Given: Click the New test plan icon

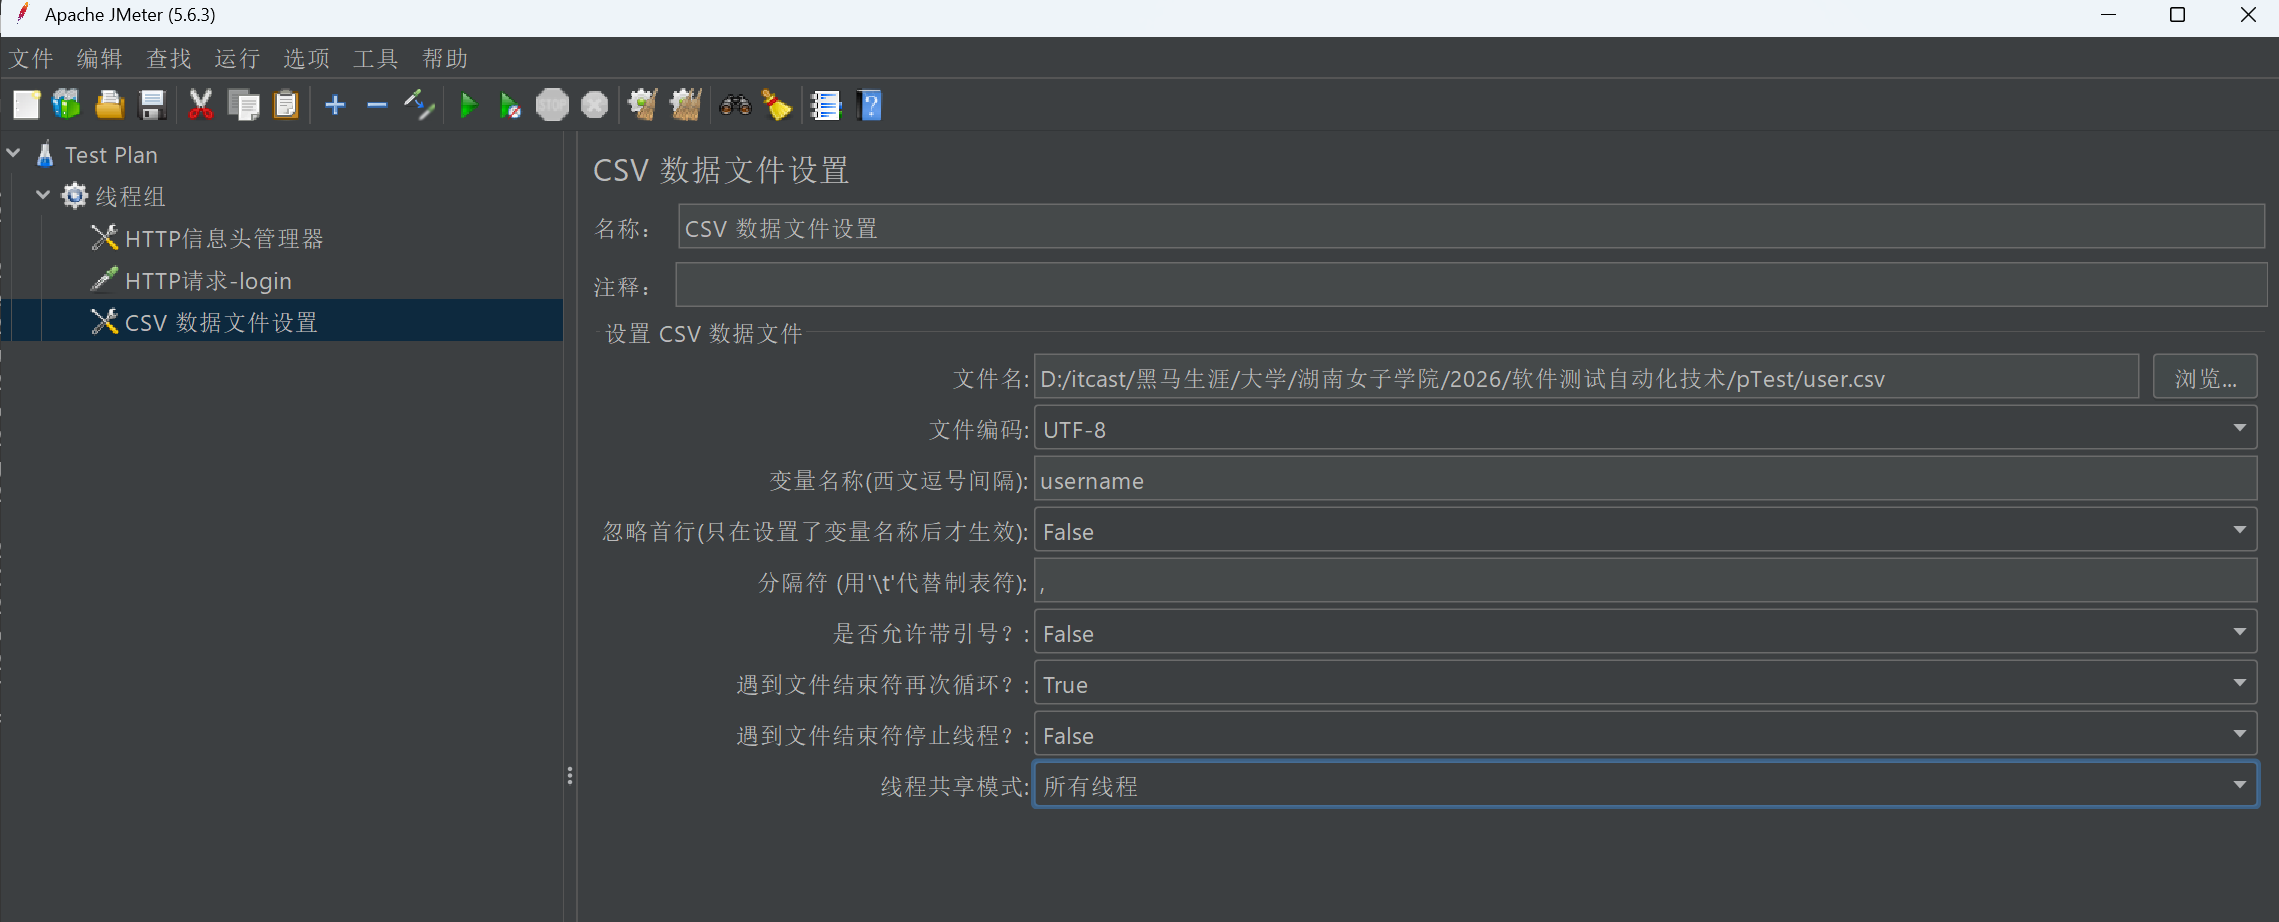Looking at the screenshot, I should 27,105.
